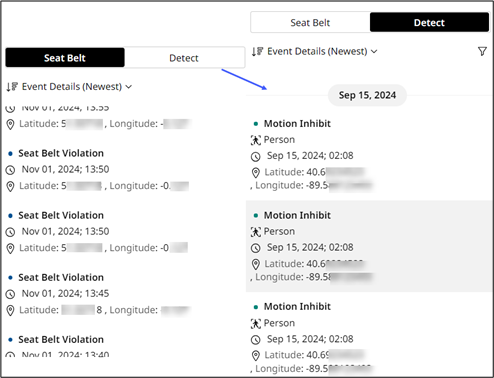
Task: Click person icon in first Motion Inhibit event
Action: tap(256, 140)
